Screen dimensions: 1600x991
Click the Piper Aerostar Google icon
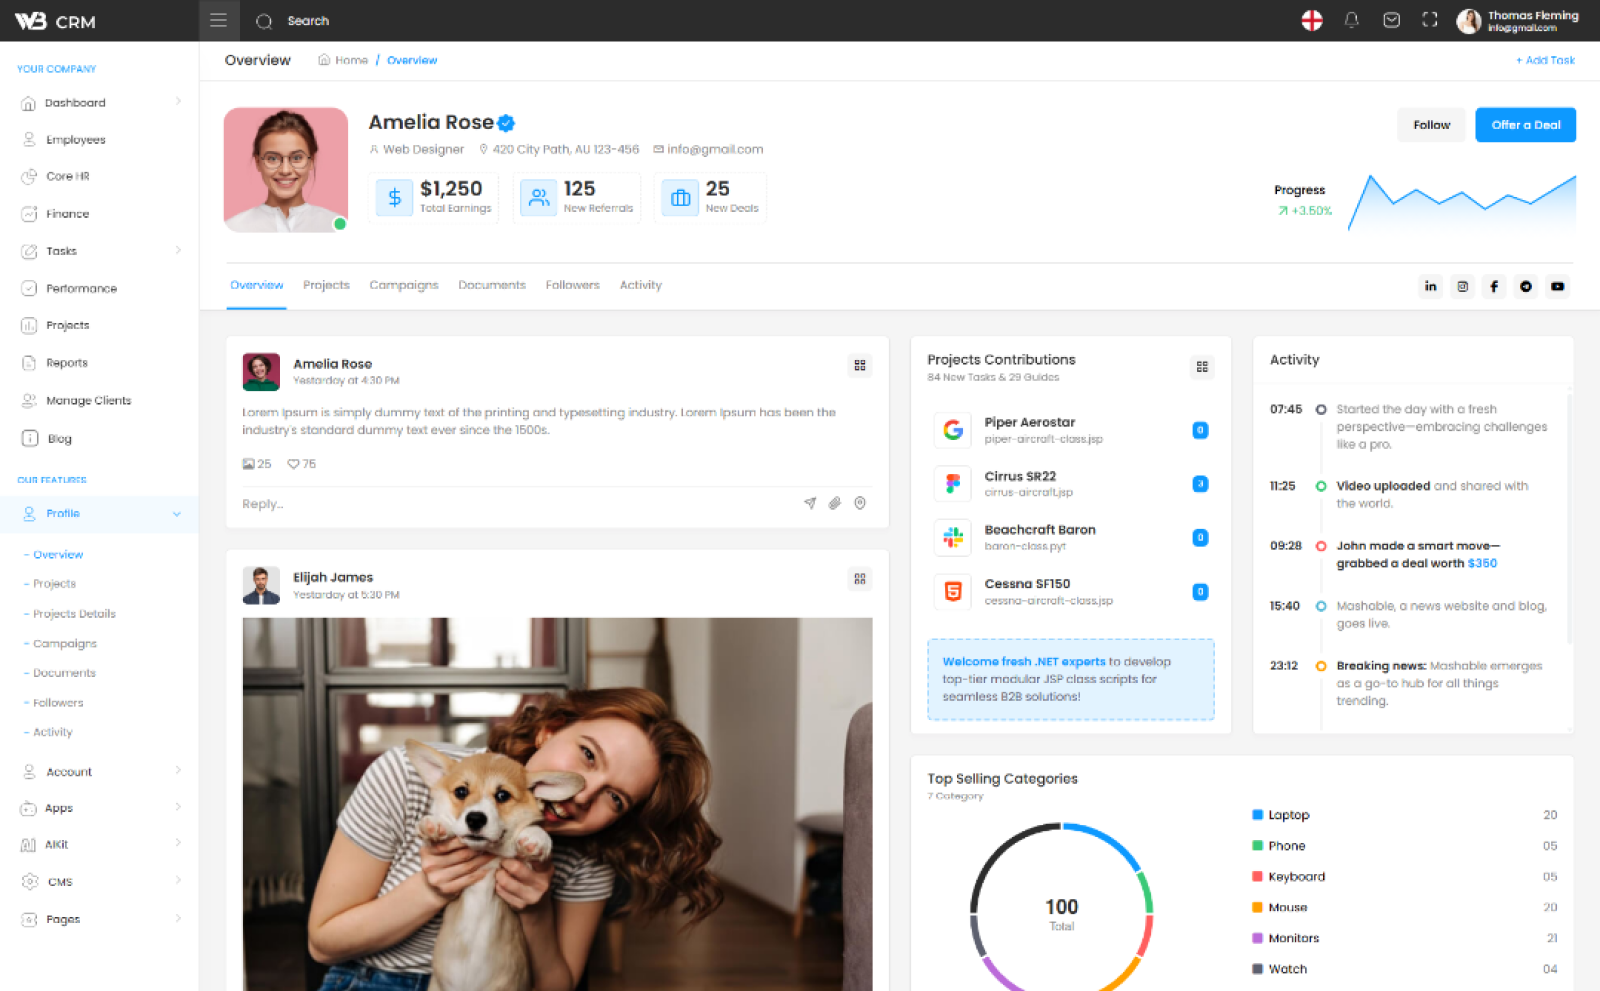pyautogui.click(x=953, y=430)
